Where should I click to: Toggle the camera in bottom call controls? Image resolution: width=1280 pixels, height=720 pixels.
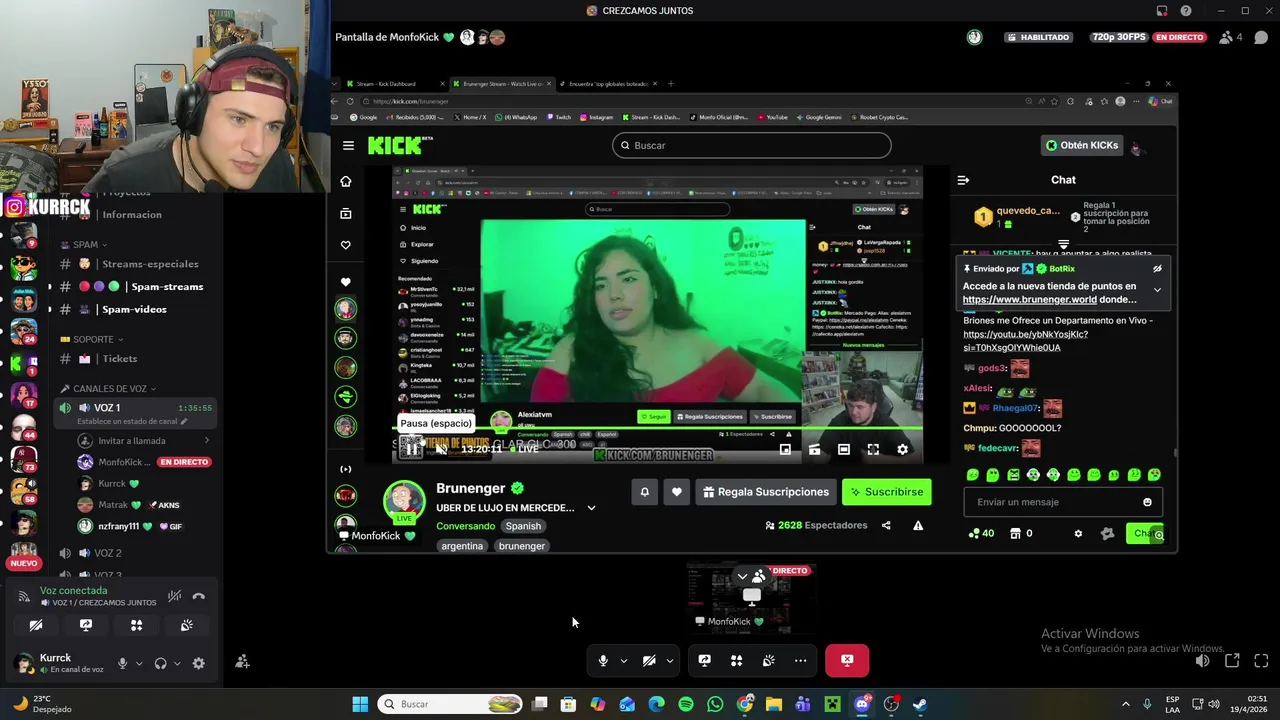tap(649, 660)
